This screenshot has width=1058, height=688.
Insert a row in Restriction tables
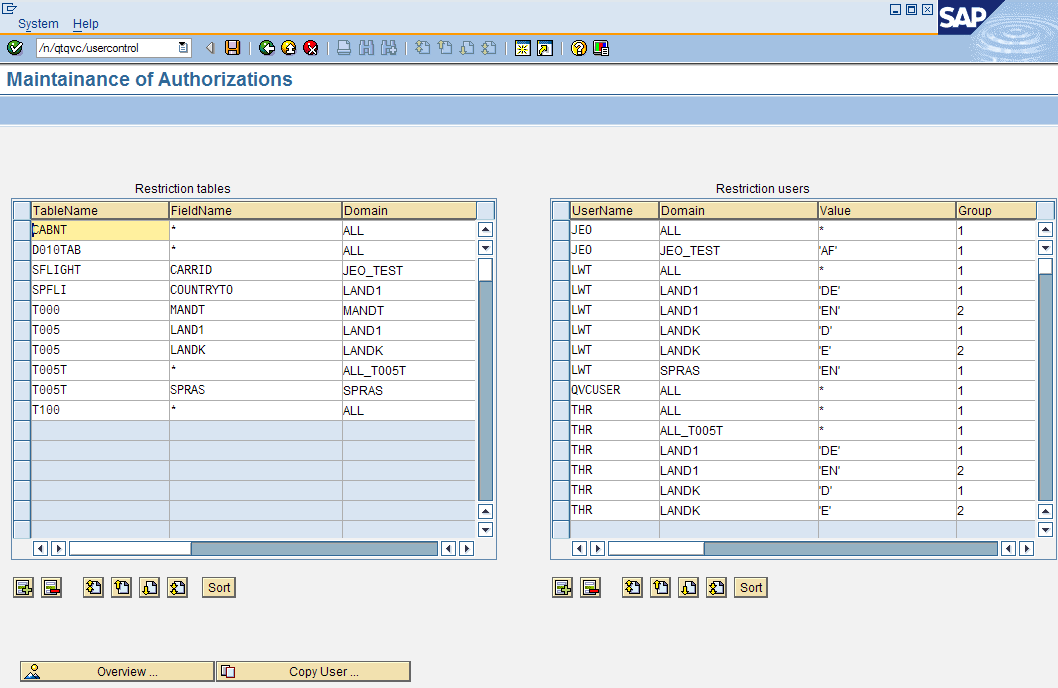click(22, 587)
